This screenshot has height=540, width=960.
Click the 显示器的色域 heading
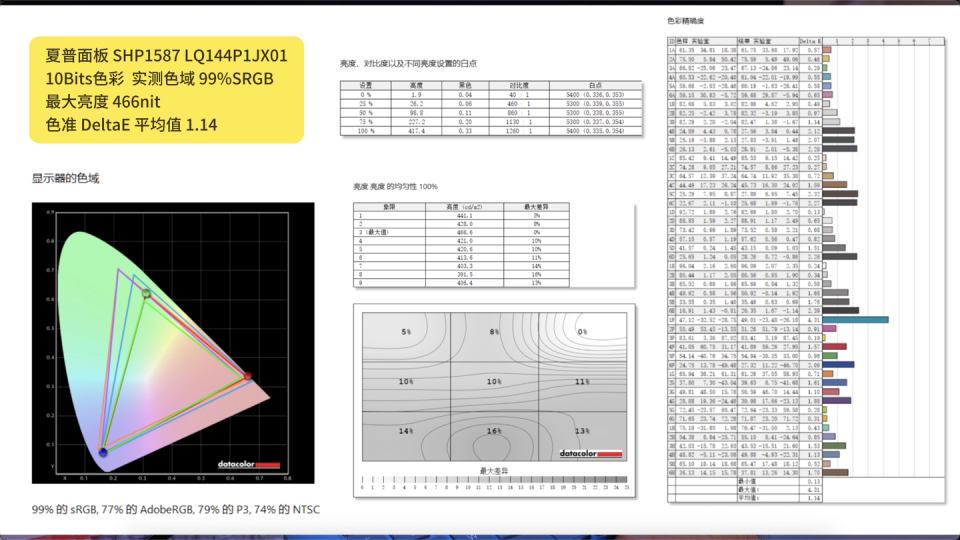tap(66, 178)
